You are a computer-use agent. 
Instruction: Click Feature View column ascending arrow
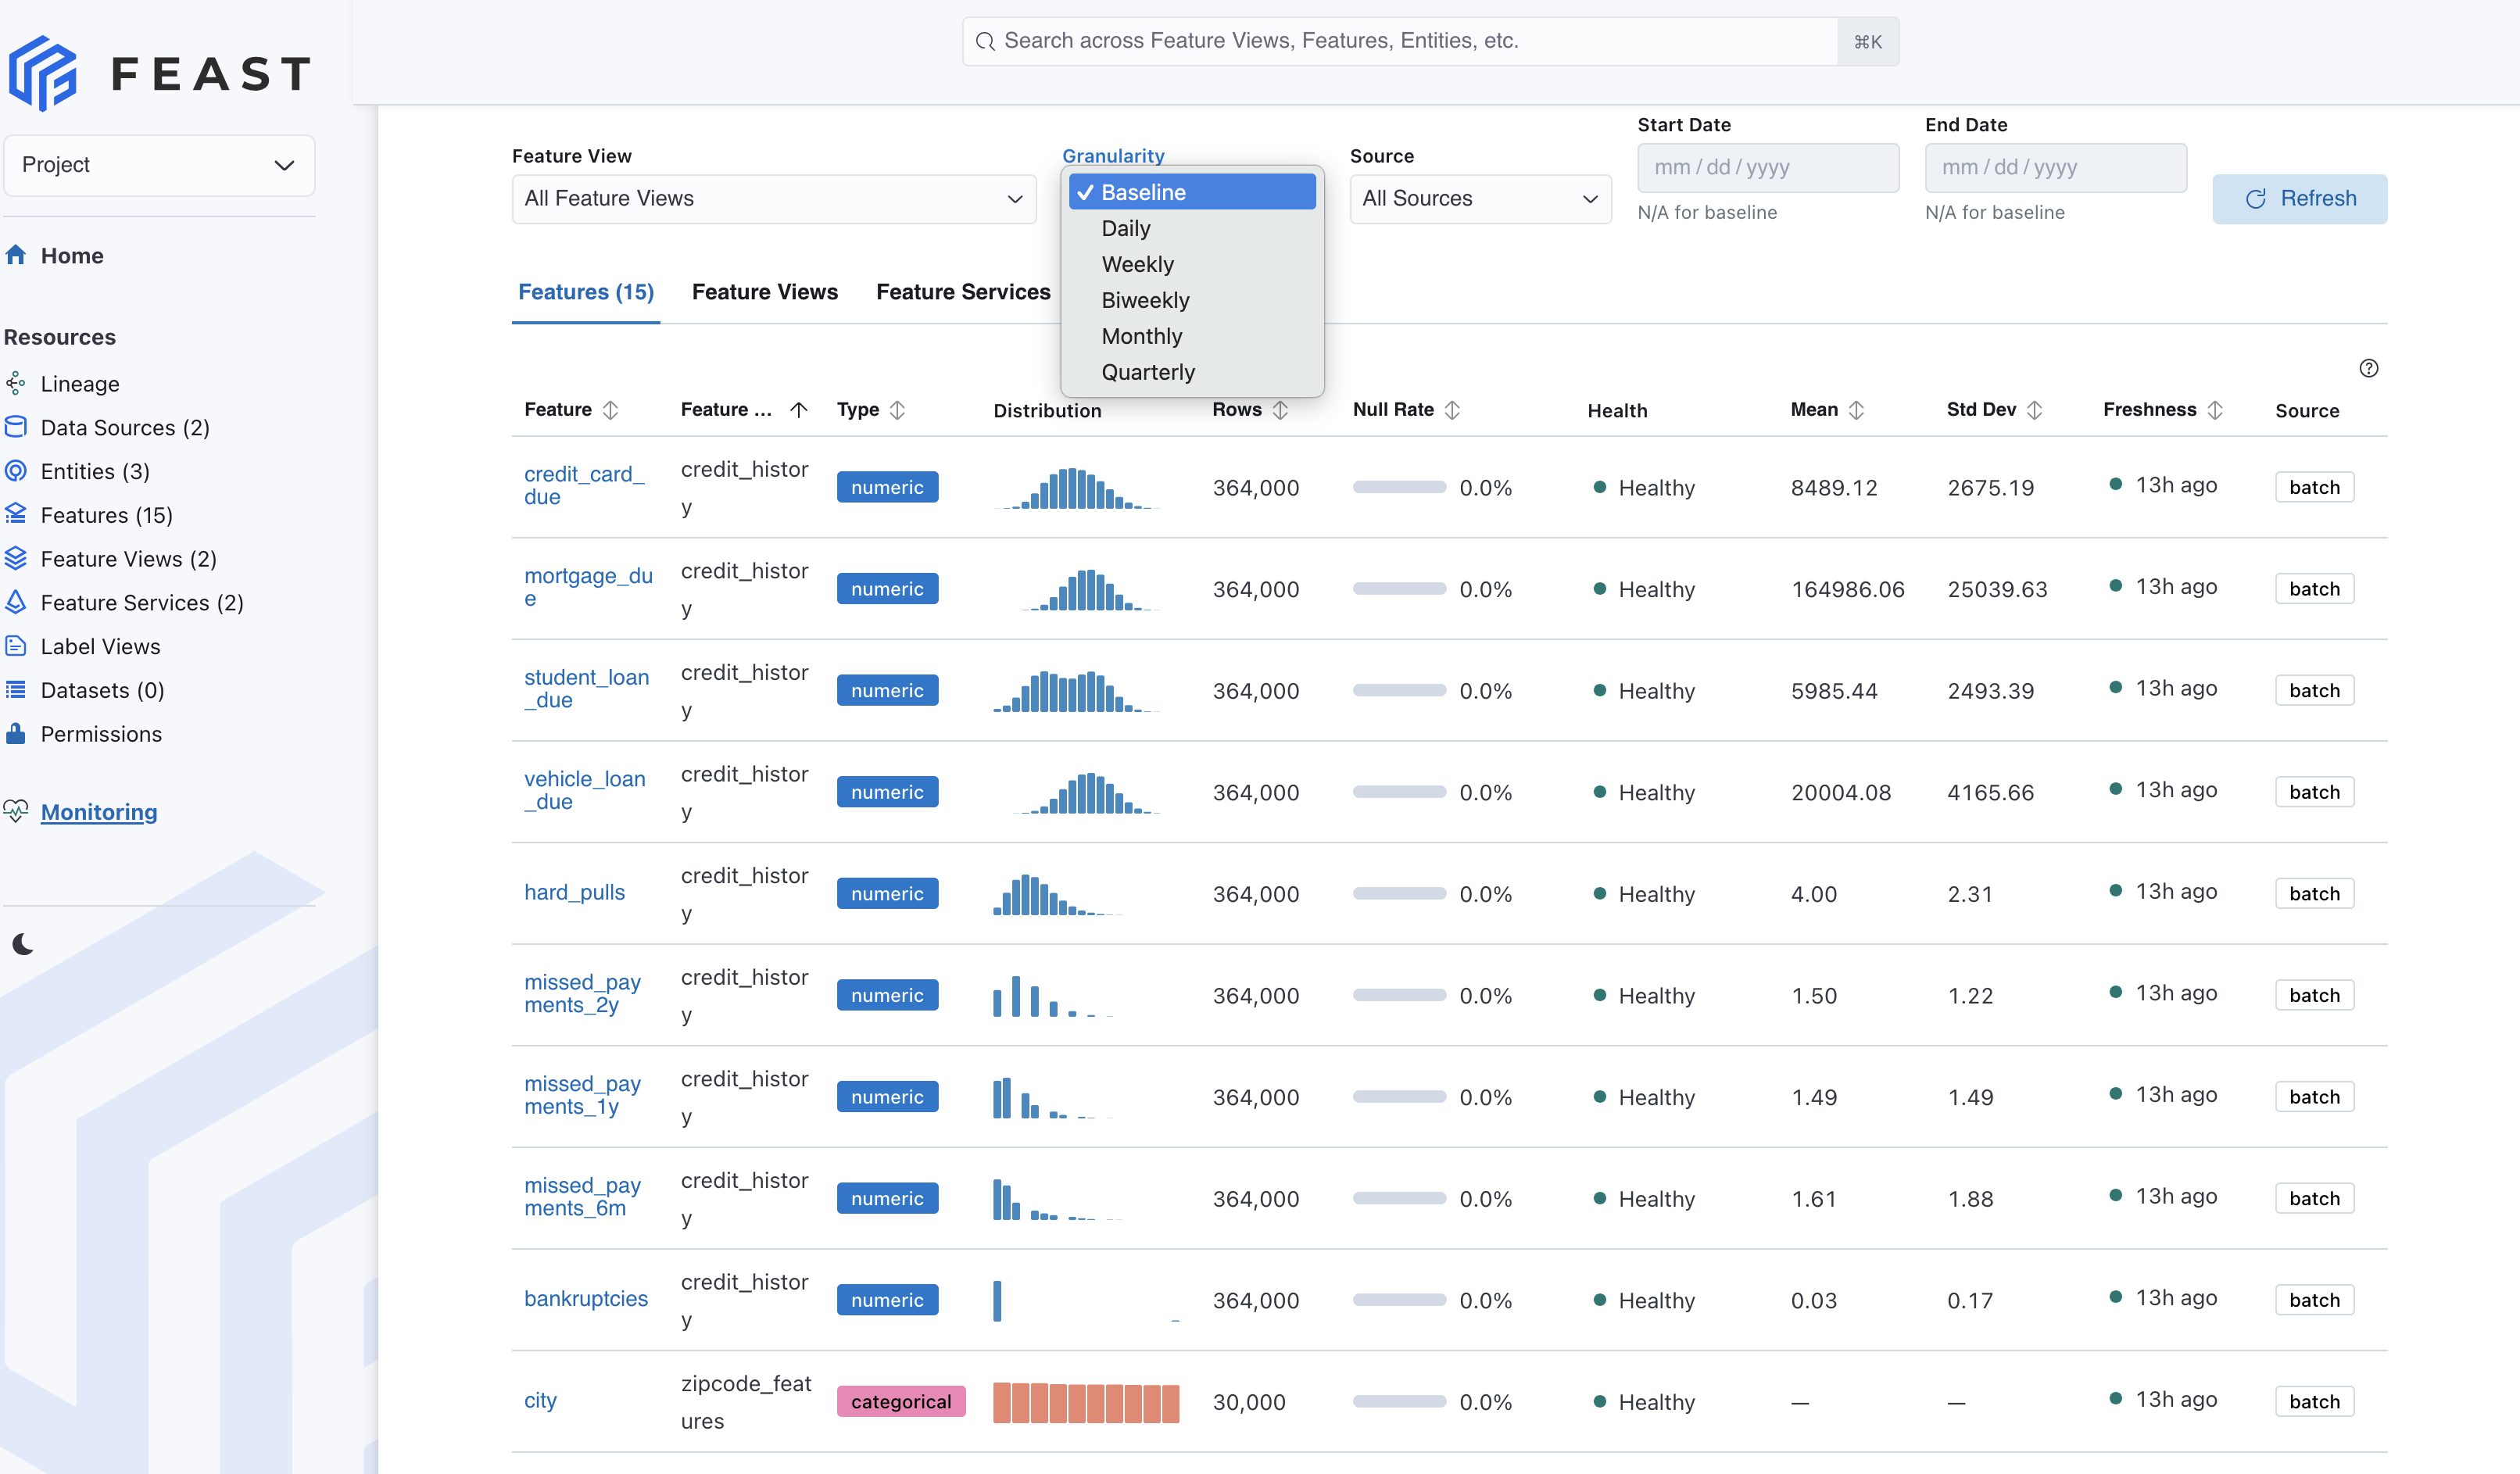(x=798, y=410)
